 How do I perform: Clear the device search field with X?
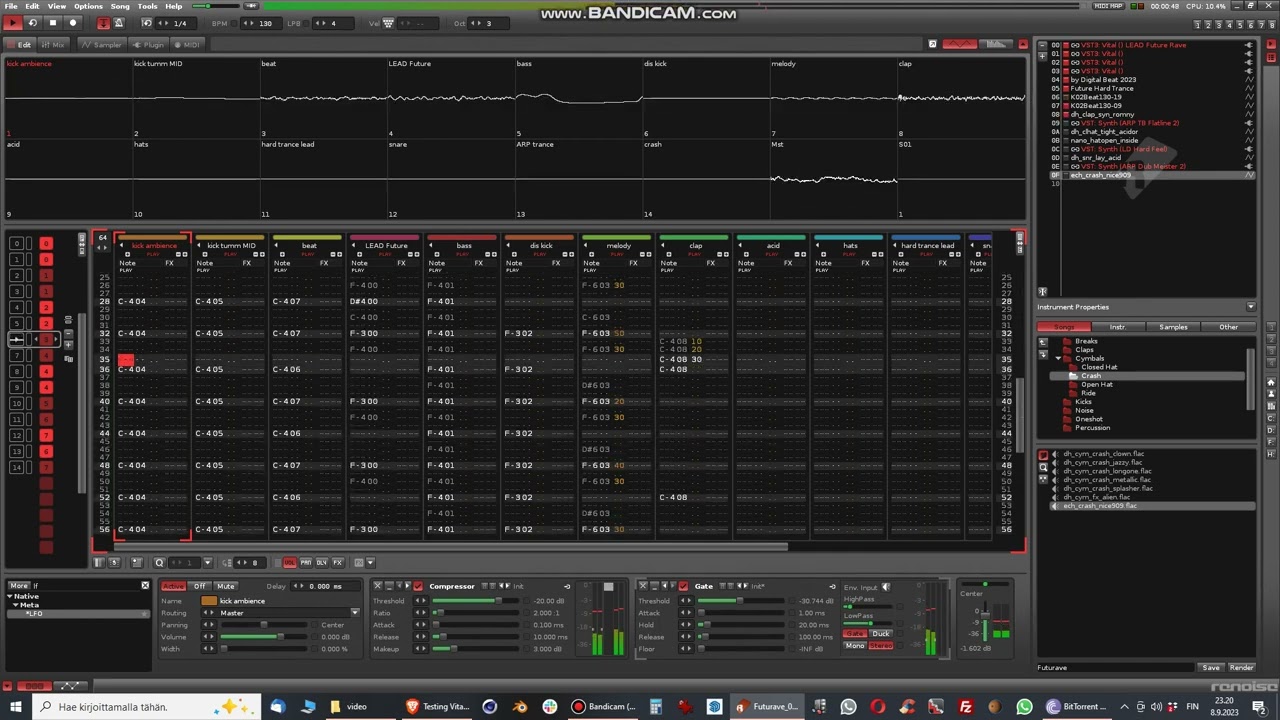point(145,586)
